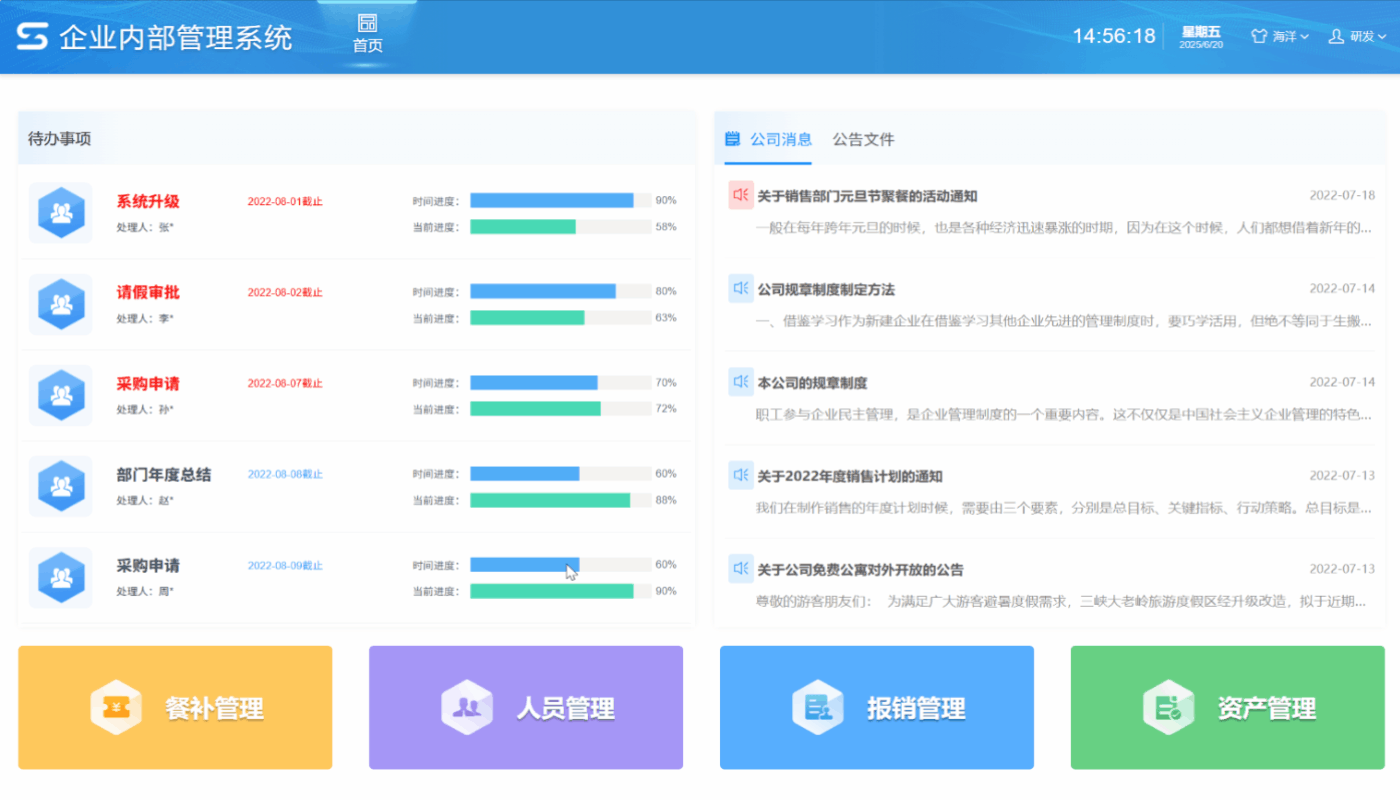Select the 资产管理 asset management icon

point(1166,707)
